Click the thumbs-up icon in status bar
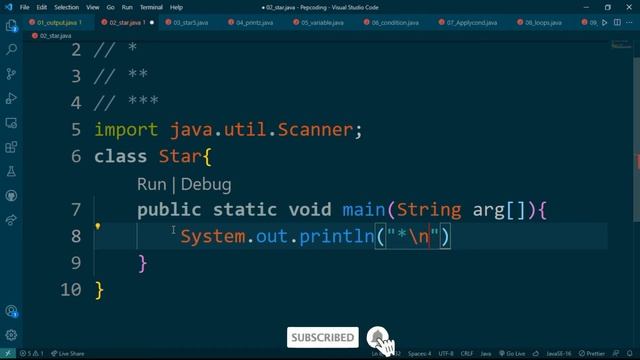640x360 pixels. (x=536, y=353)
